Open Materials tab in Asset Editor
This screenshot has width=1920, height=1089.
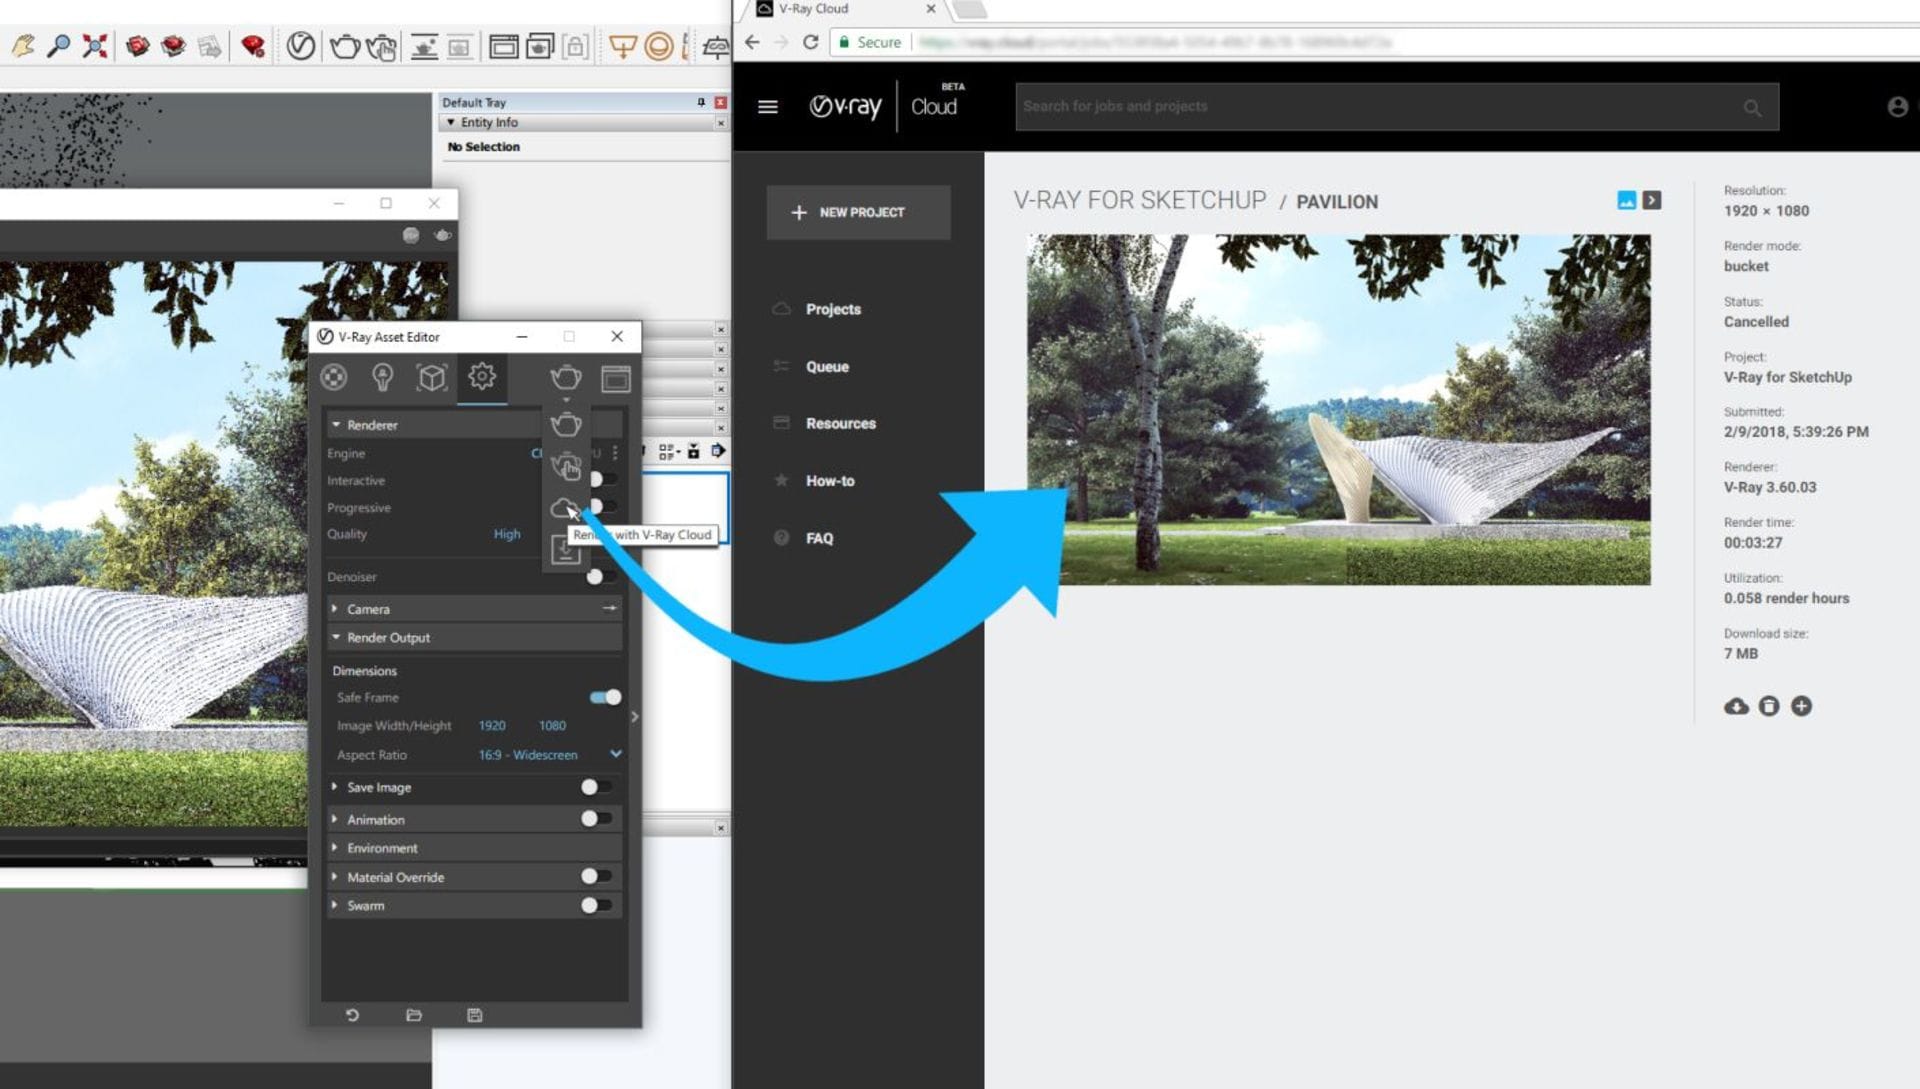tap(334, 377)
